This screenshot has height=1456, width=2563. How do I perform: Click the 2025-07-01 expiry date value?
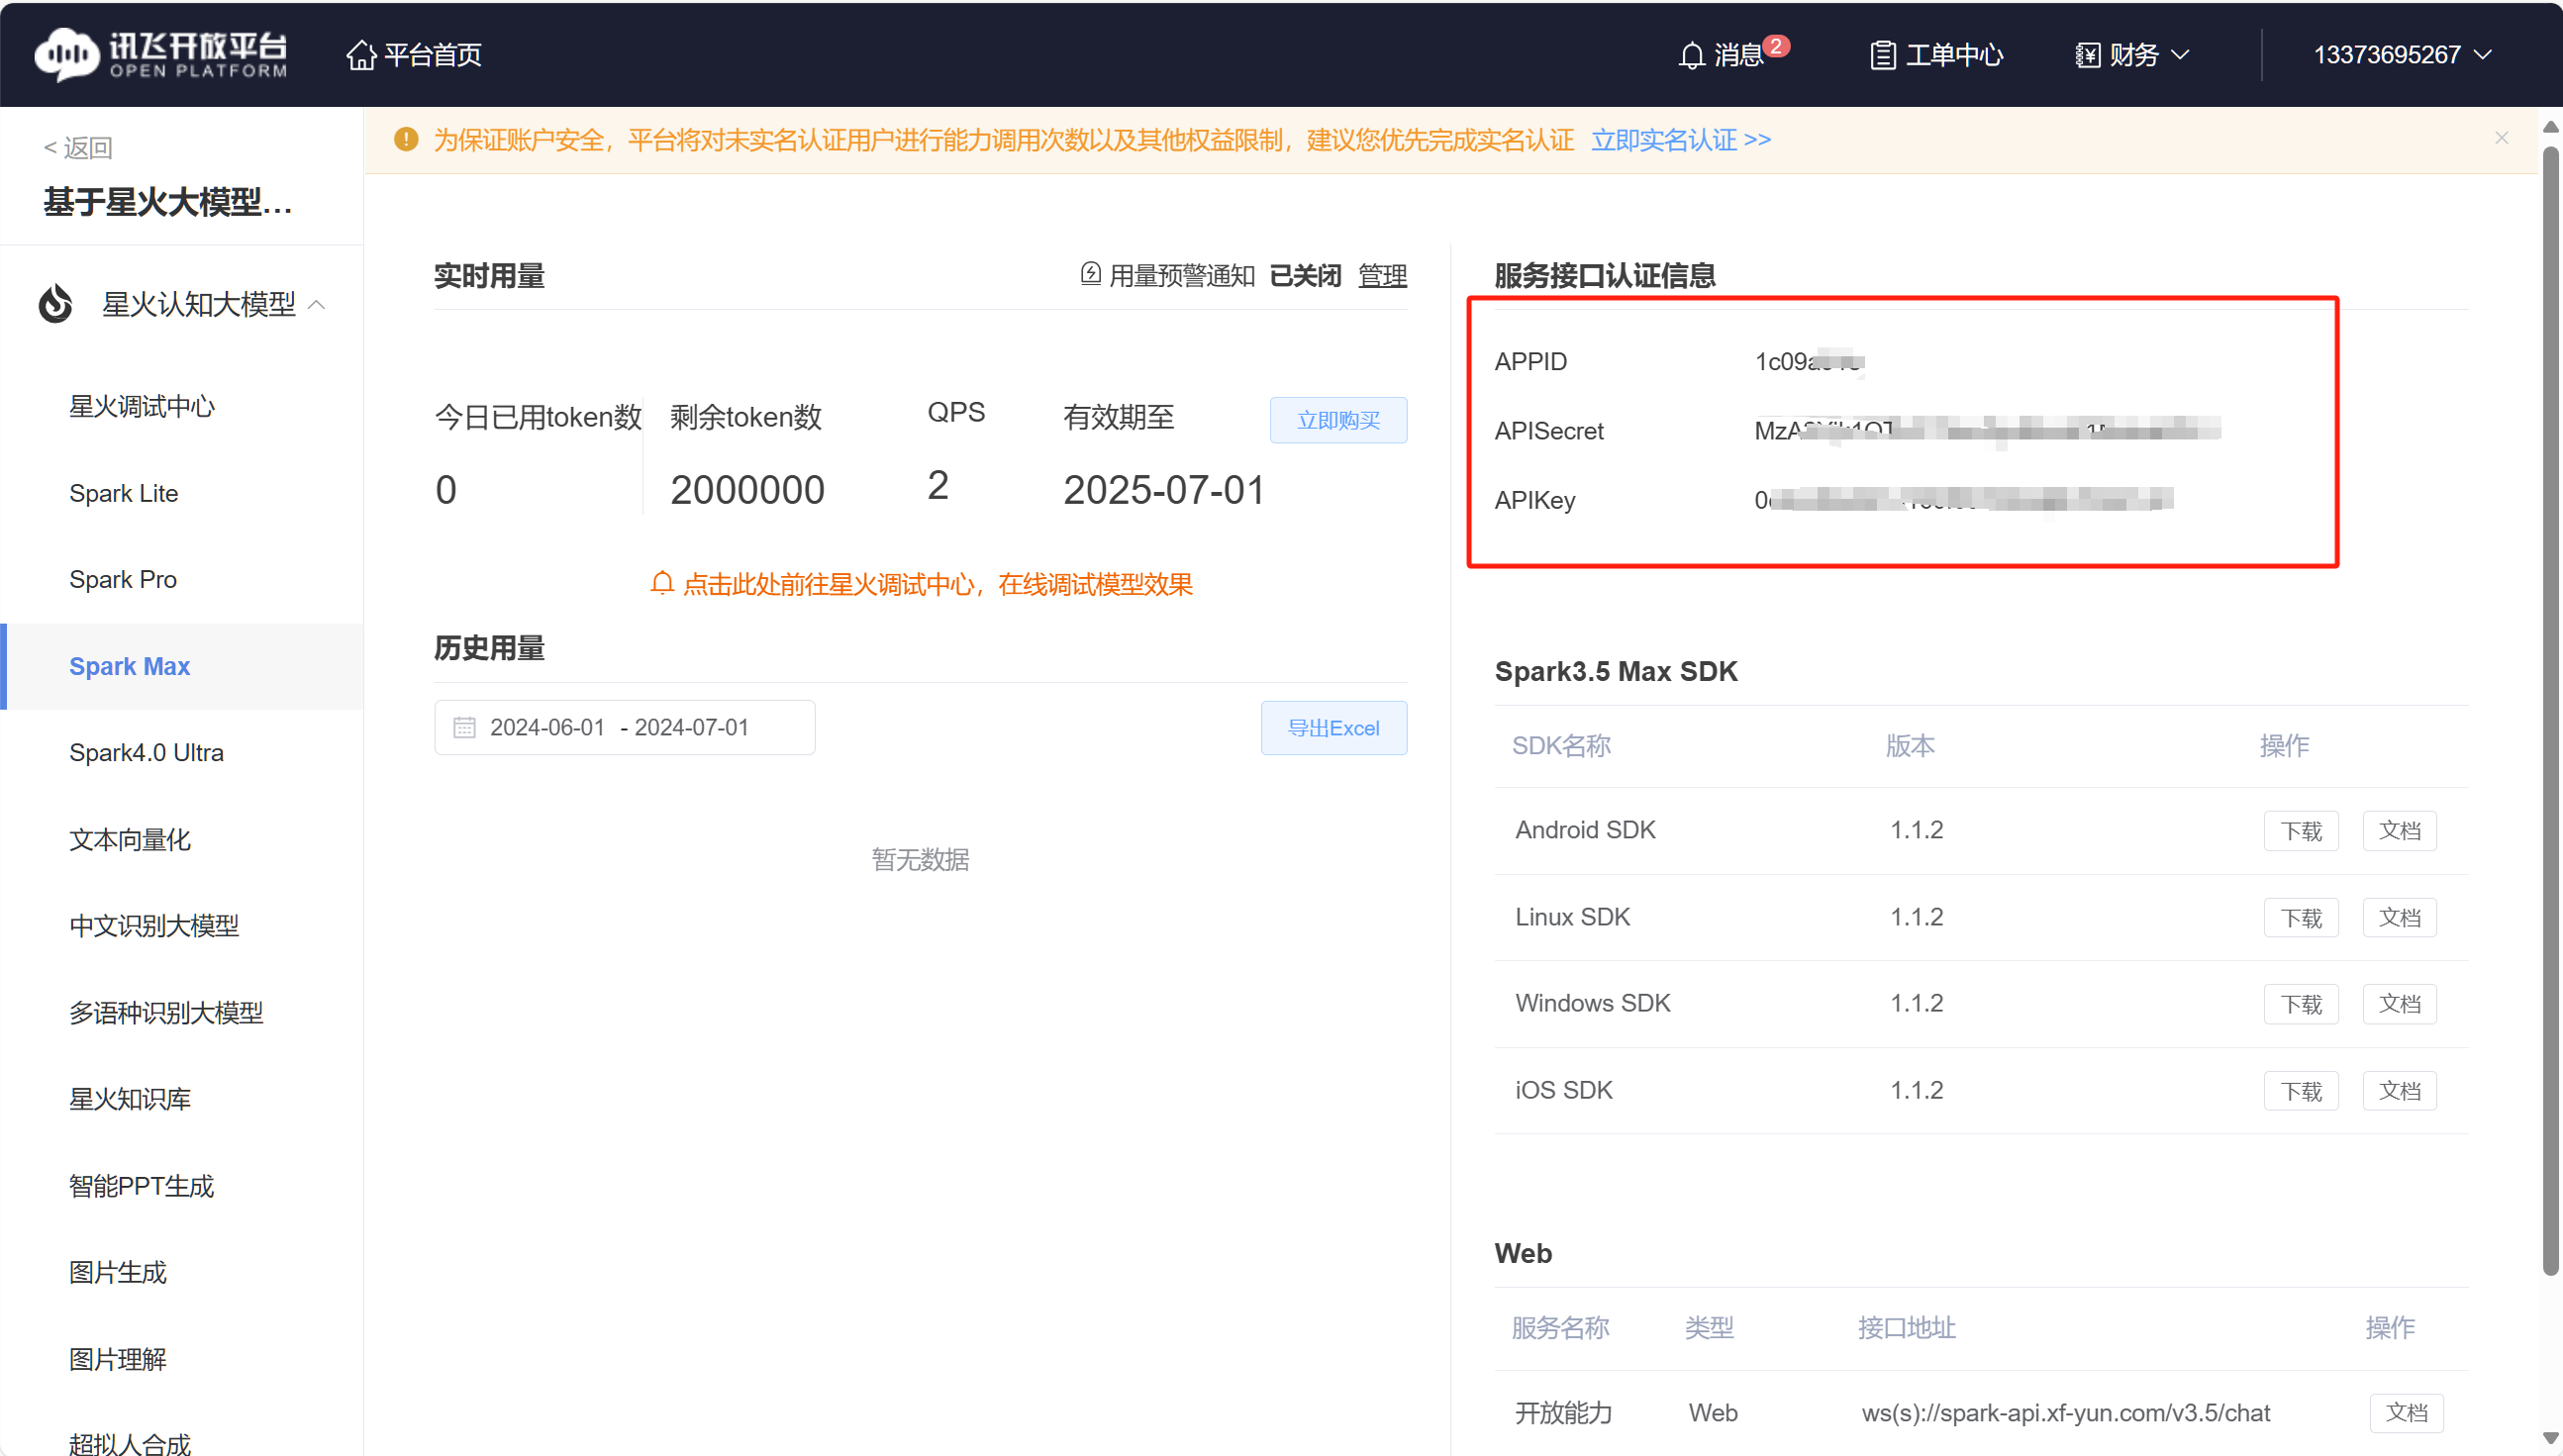pyautogui.click(x=1164, y=490)
